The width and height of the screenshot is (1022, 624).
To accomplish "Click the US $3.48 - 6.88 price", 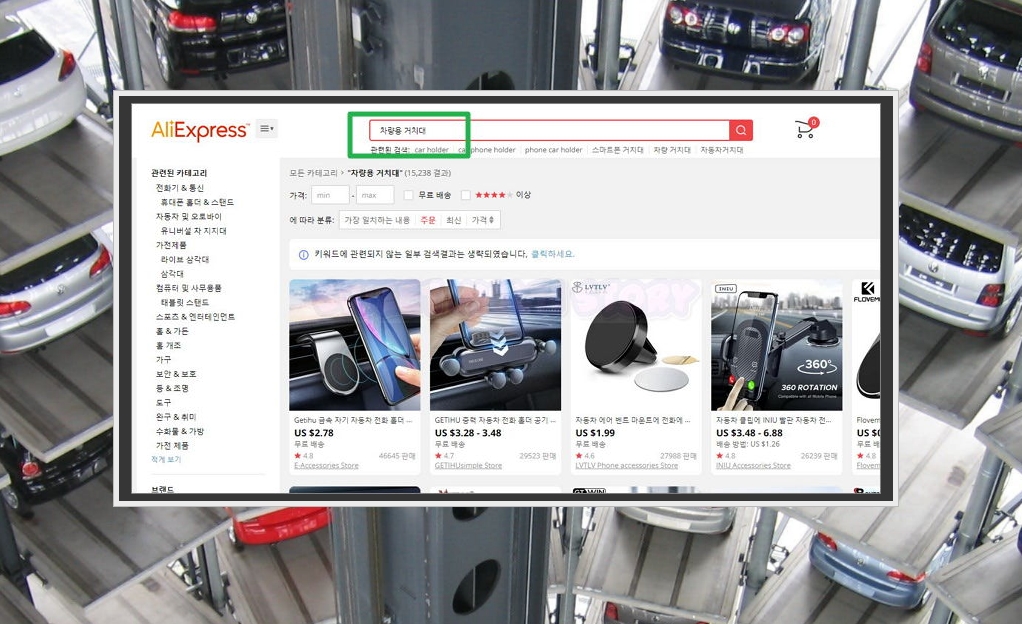I will [x=750, y=433].
